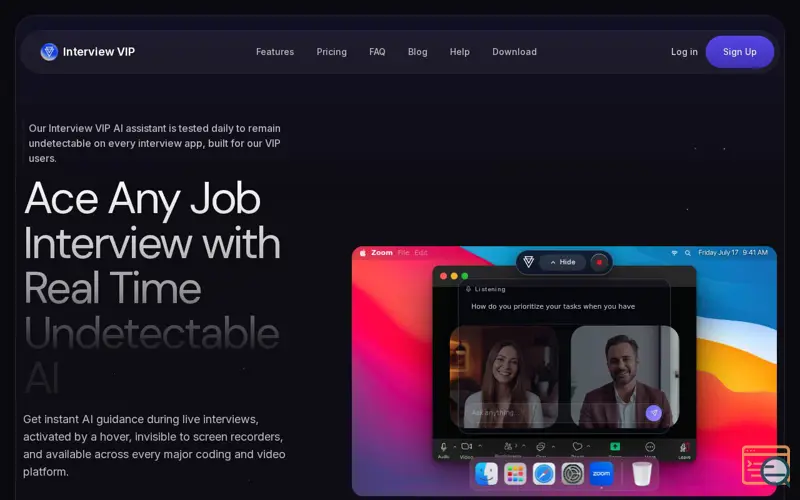Click the overlay's Interview VIP triangle logo
Screen dimensions: 800x500
529,262
